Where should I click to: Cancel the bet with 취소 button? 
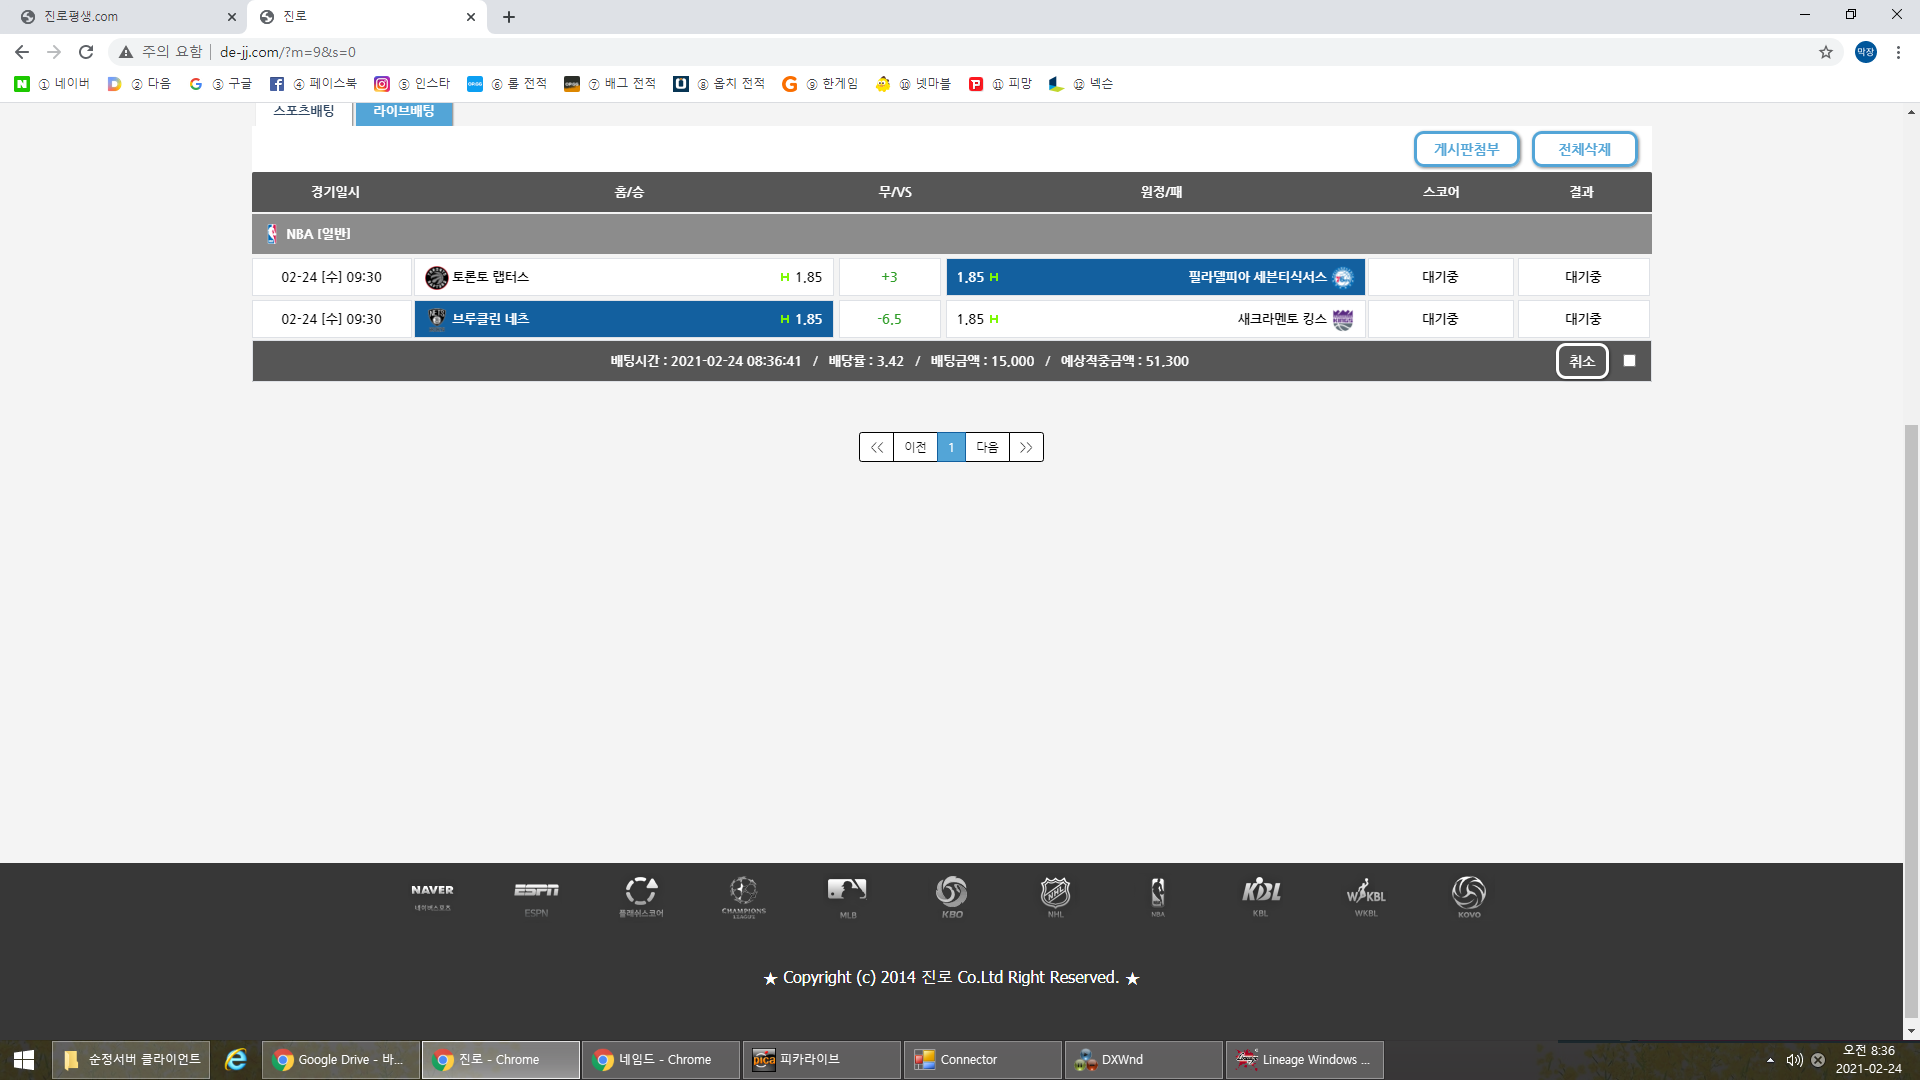pyautogui.click(x=1581, y=361)
